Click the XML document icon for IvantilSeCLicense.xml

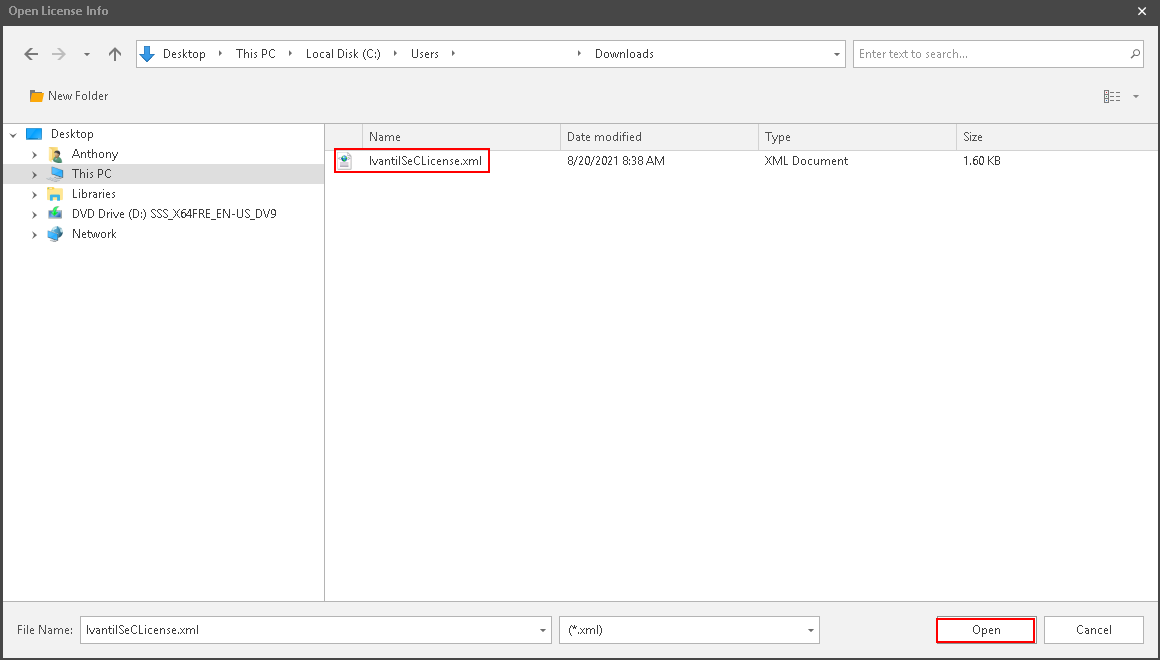tap(345, 160)
